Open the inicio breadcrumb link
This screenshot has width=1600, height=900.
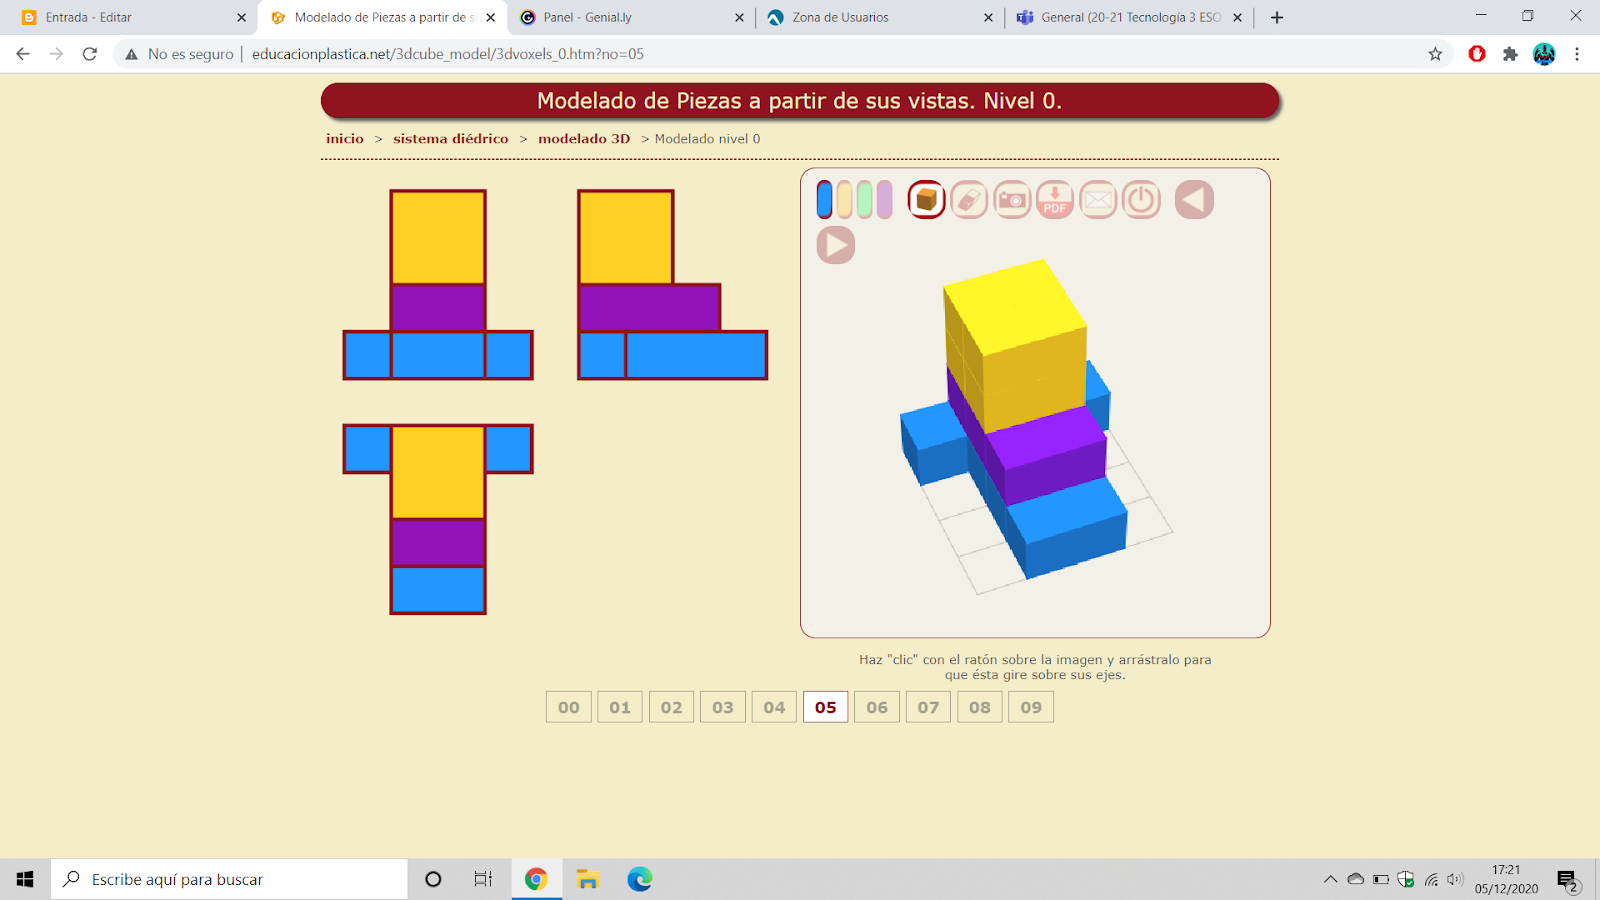(345, 139)
